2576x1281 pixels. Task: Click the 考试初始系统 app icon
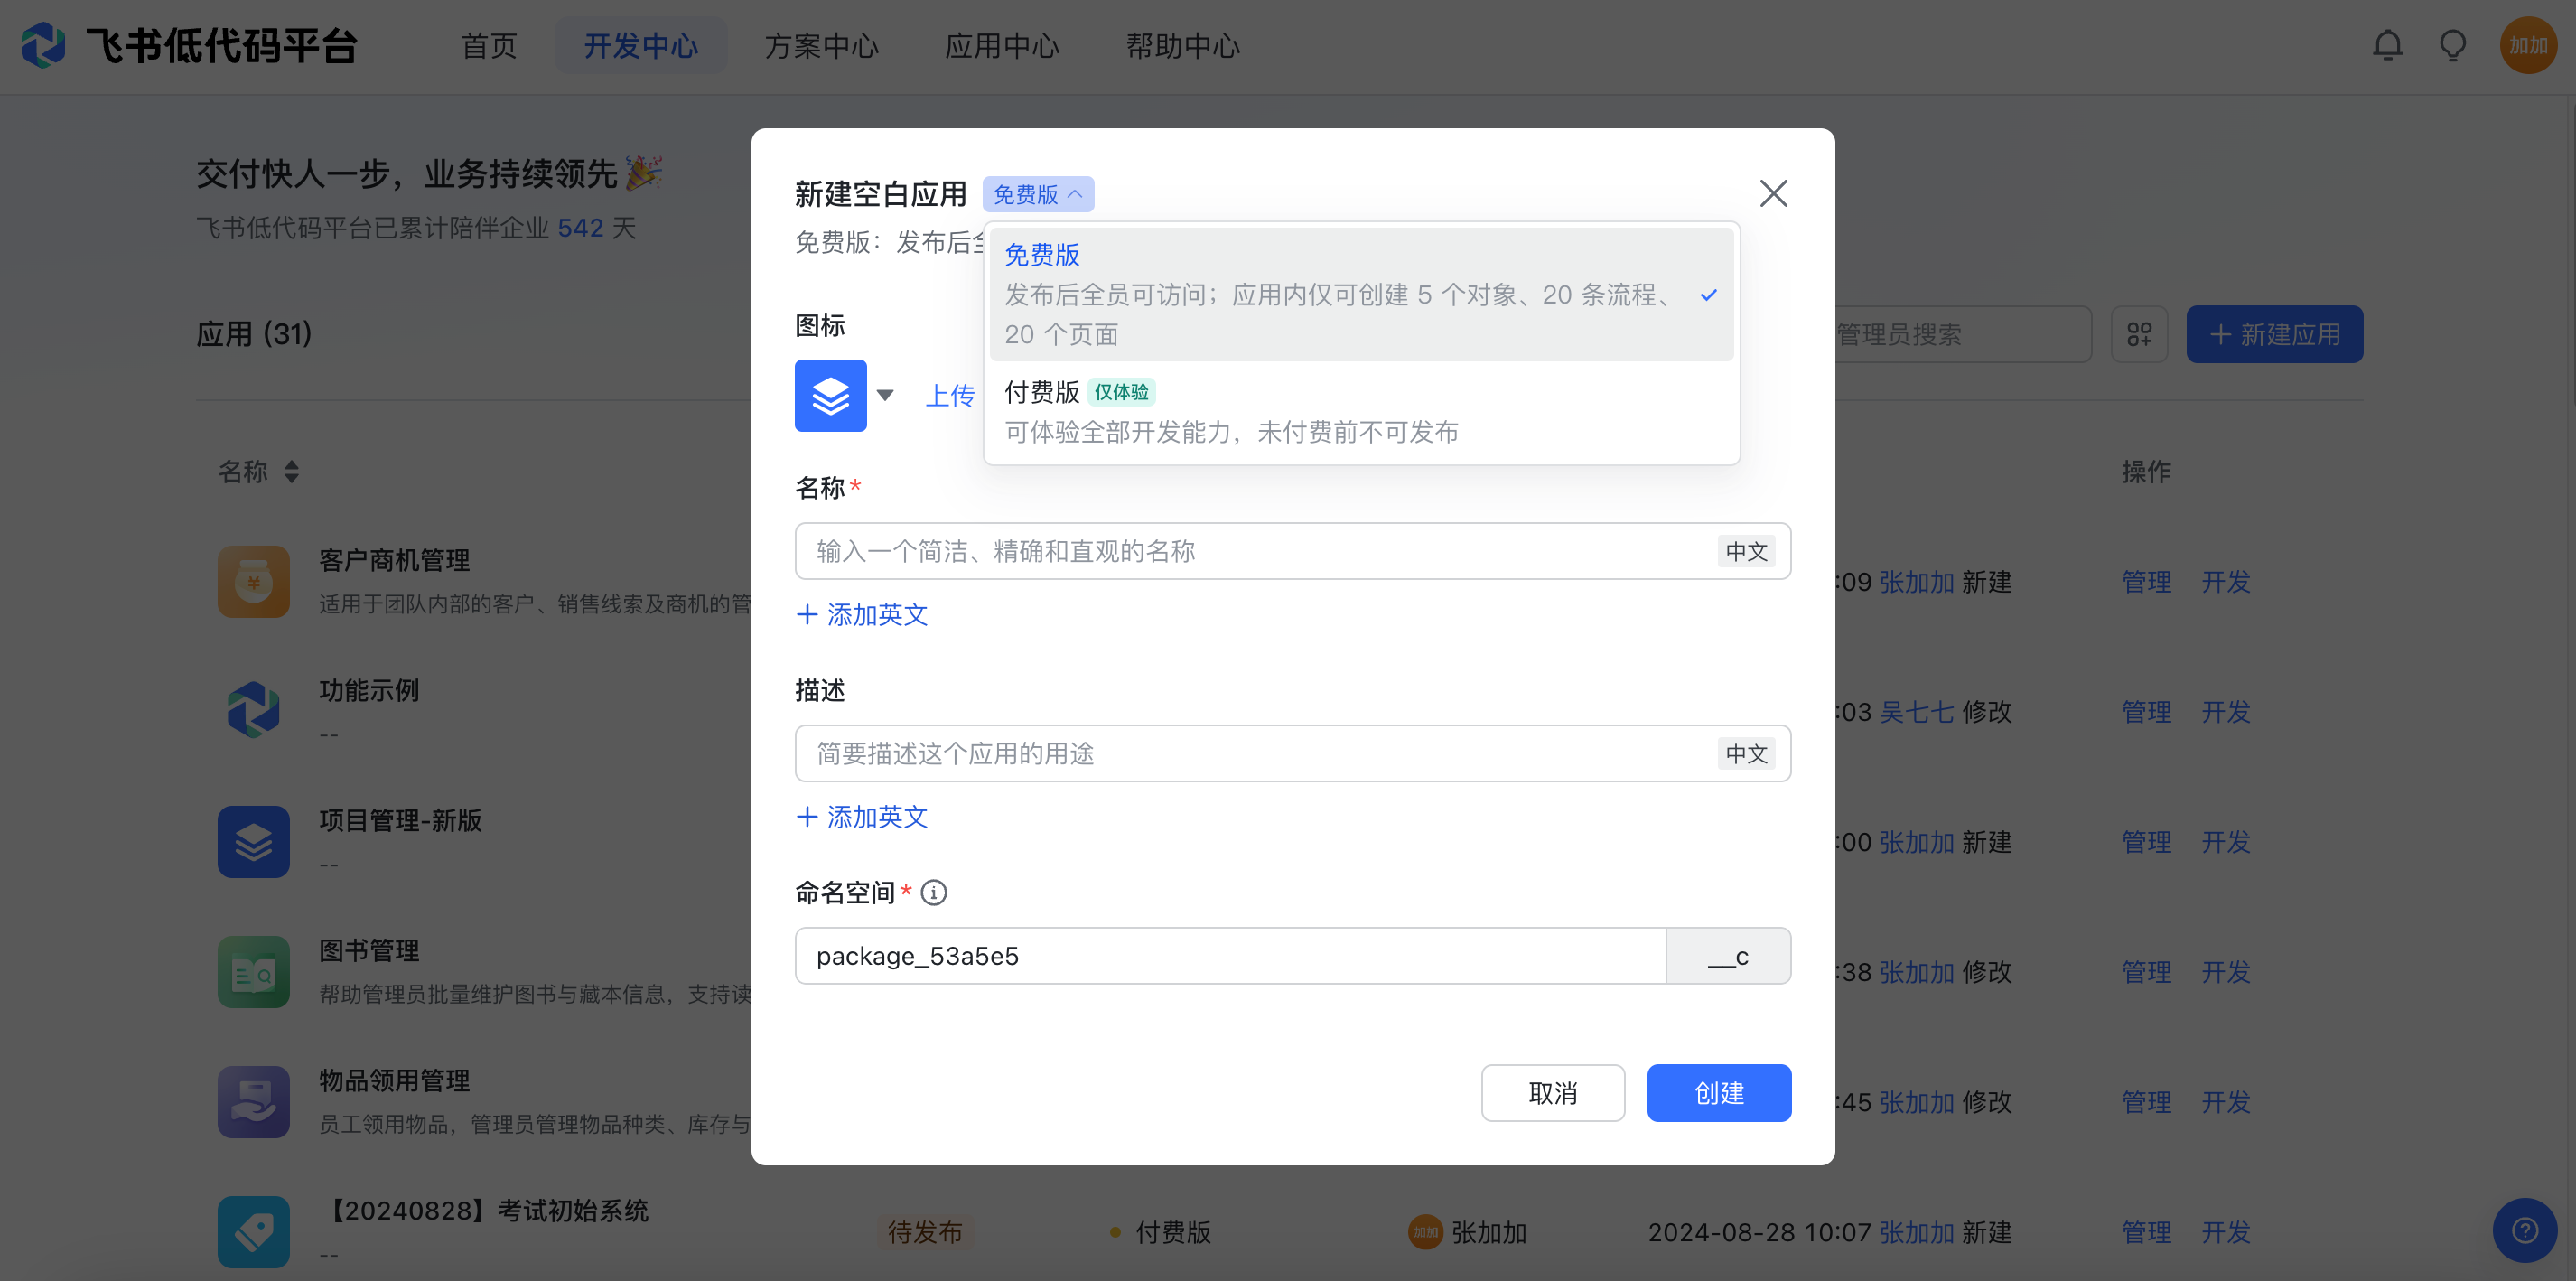point(254,1231)
